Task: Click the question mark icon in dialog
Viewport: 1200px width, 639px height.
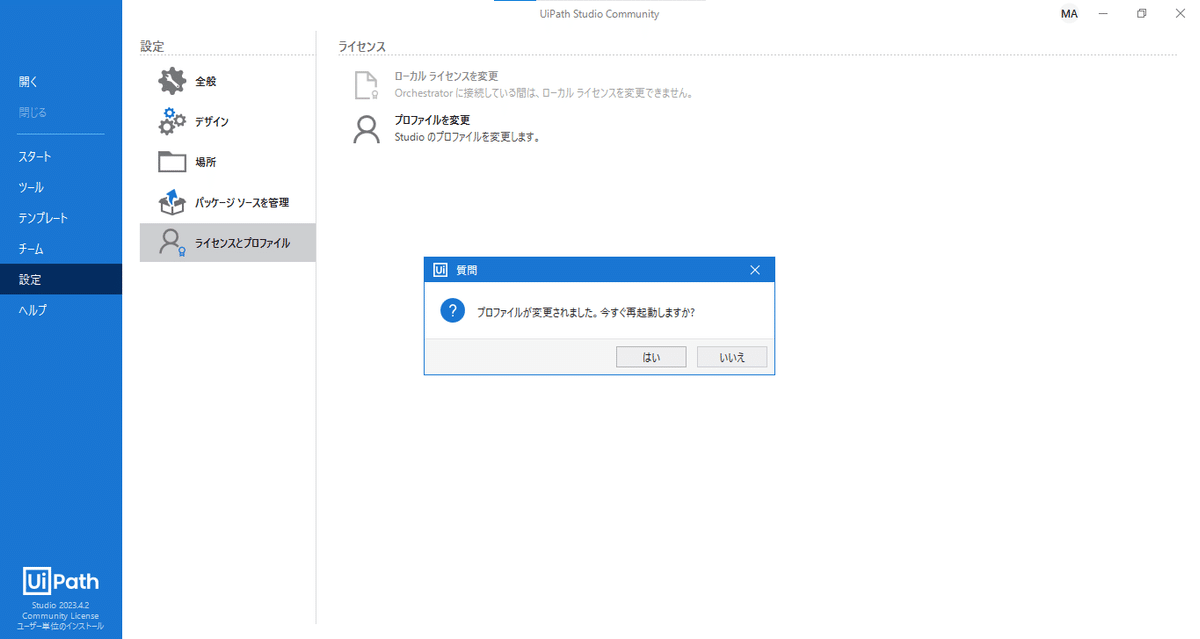Action: point(452,310)
